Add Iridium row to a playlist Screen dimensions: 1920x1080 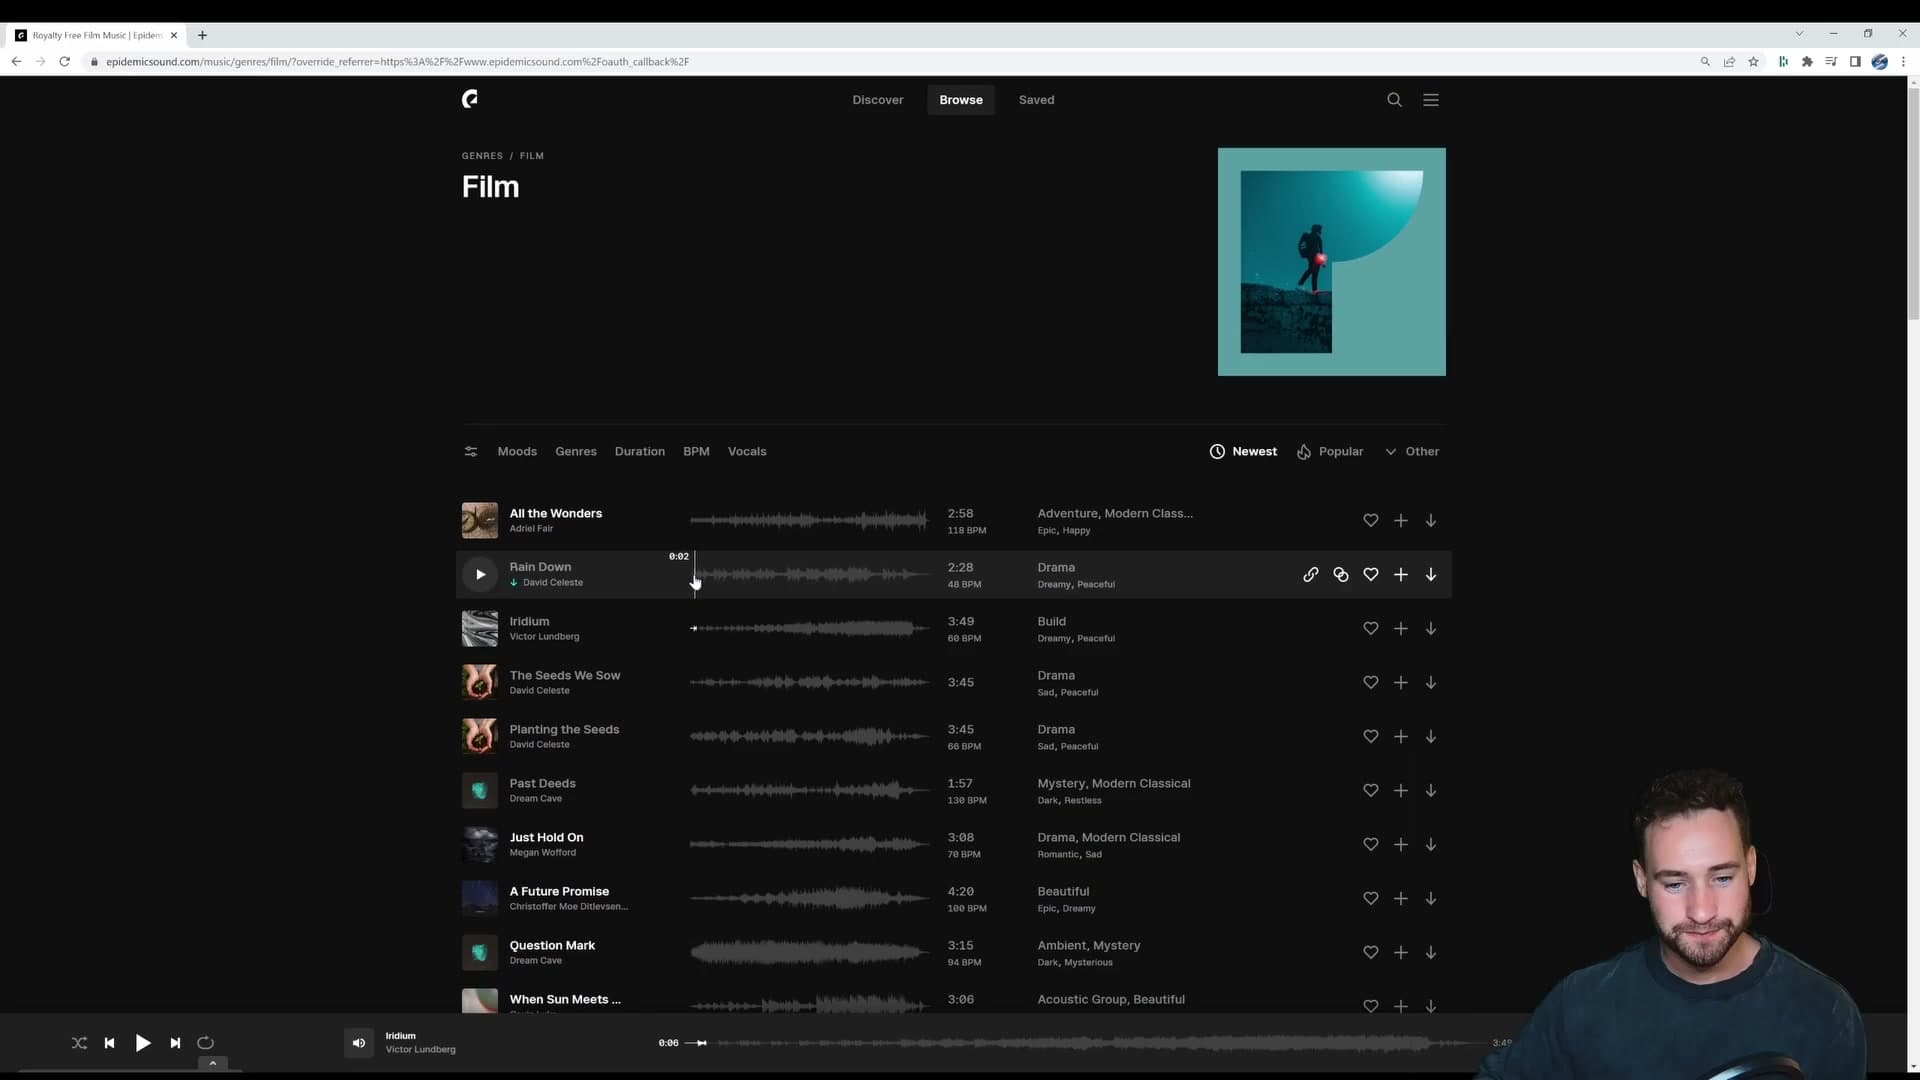[1401, 628]
